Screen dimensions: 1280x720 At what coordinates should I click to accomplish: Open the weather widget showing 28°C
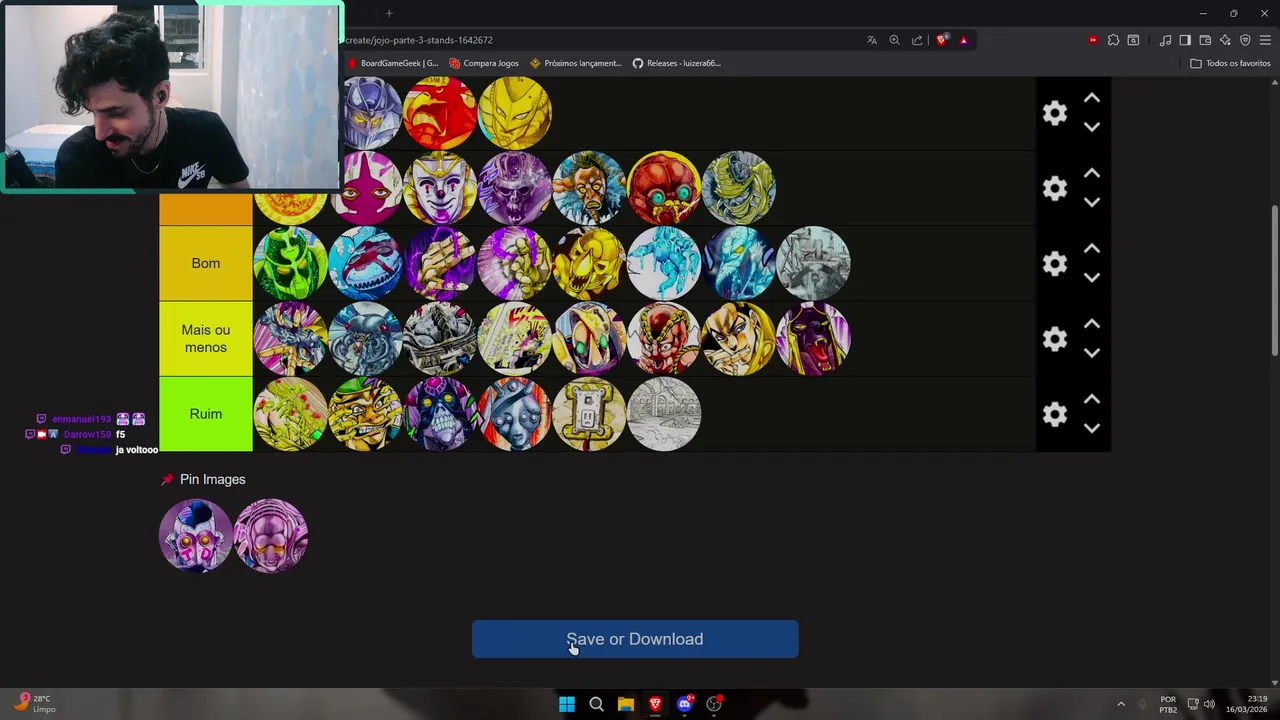point(34,704)
